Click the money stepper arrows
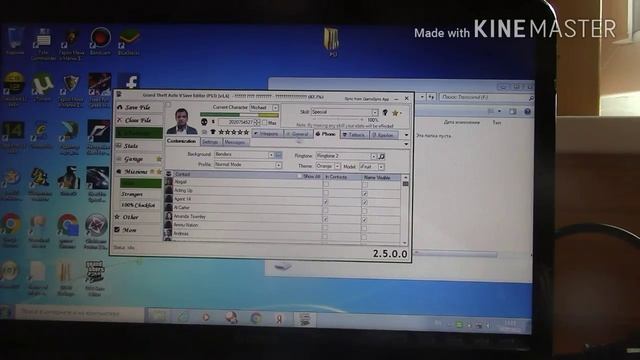The height and width of the screenshot is (360, 640). pyautogui.click(x=257, y=122)
